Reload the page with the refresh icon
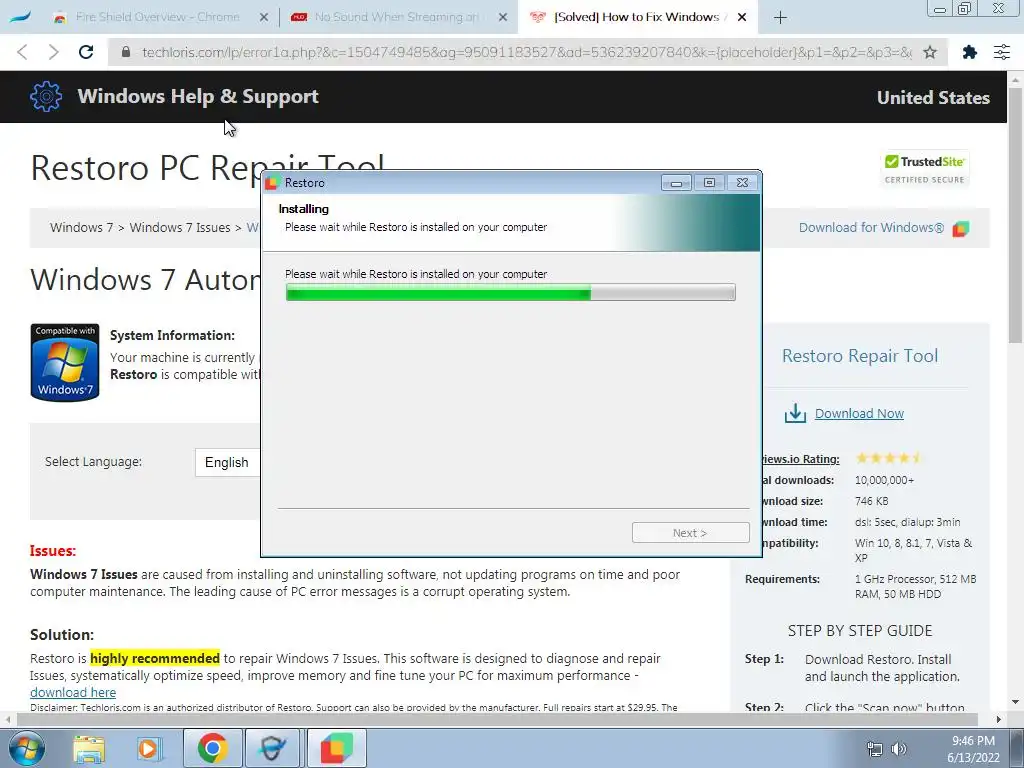 coord(86,52)
